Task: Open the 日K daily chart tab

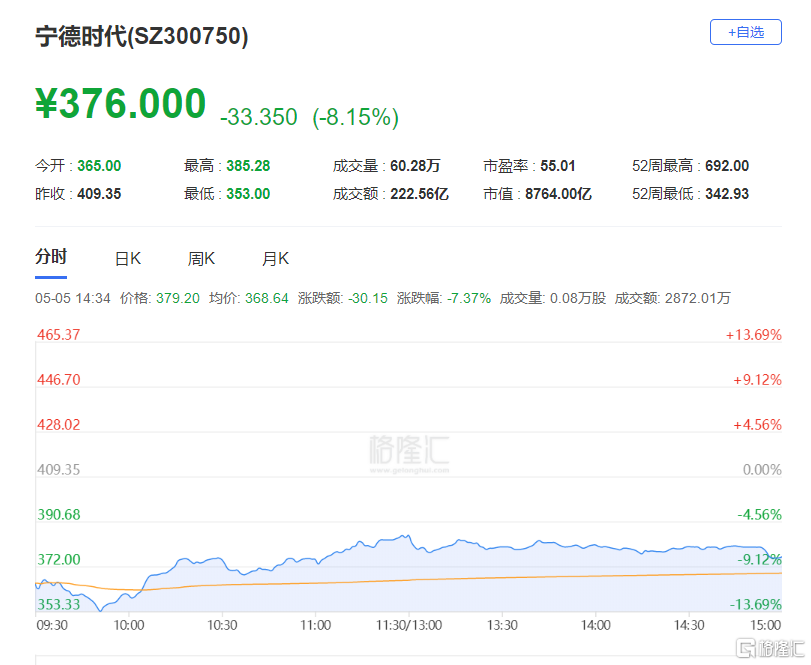Action: coord(128,258)
